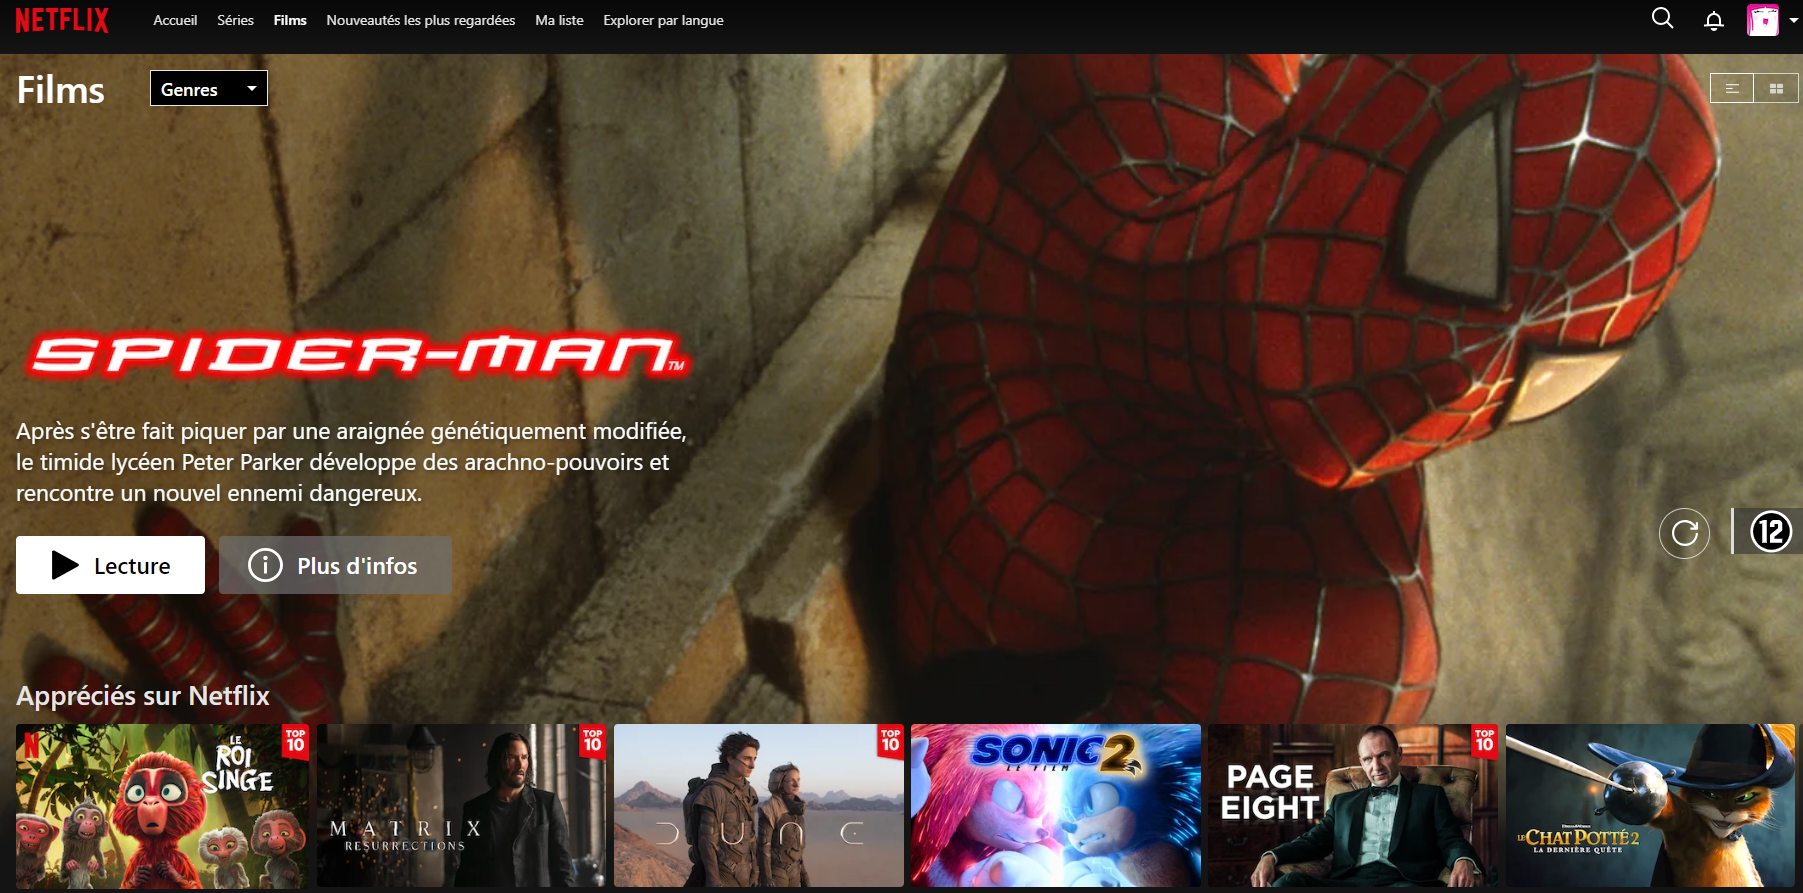Open Matrix Resurrections thumbnail

tap(461, 806)
